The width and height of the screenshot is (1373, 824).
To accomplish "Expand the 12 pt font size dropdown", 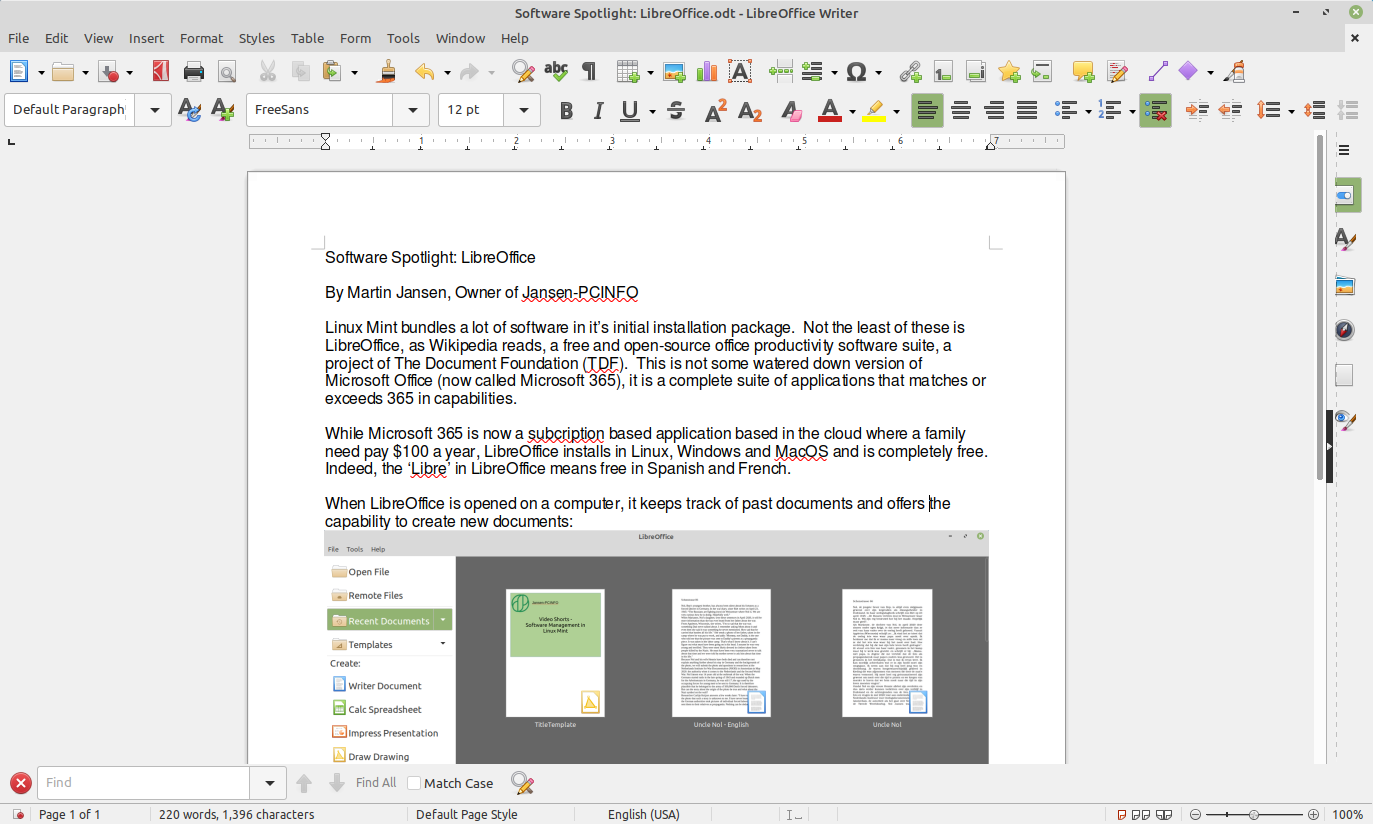I will (x=522, y=110).
